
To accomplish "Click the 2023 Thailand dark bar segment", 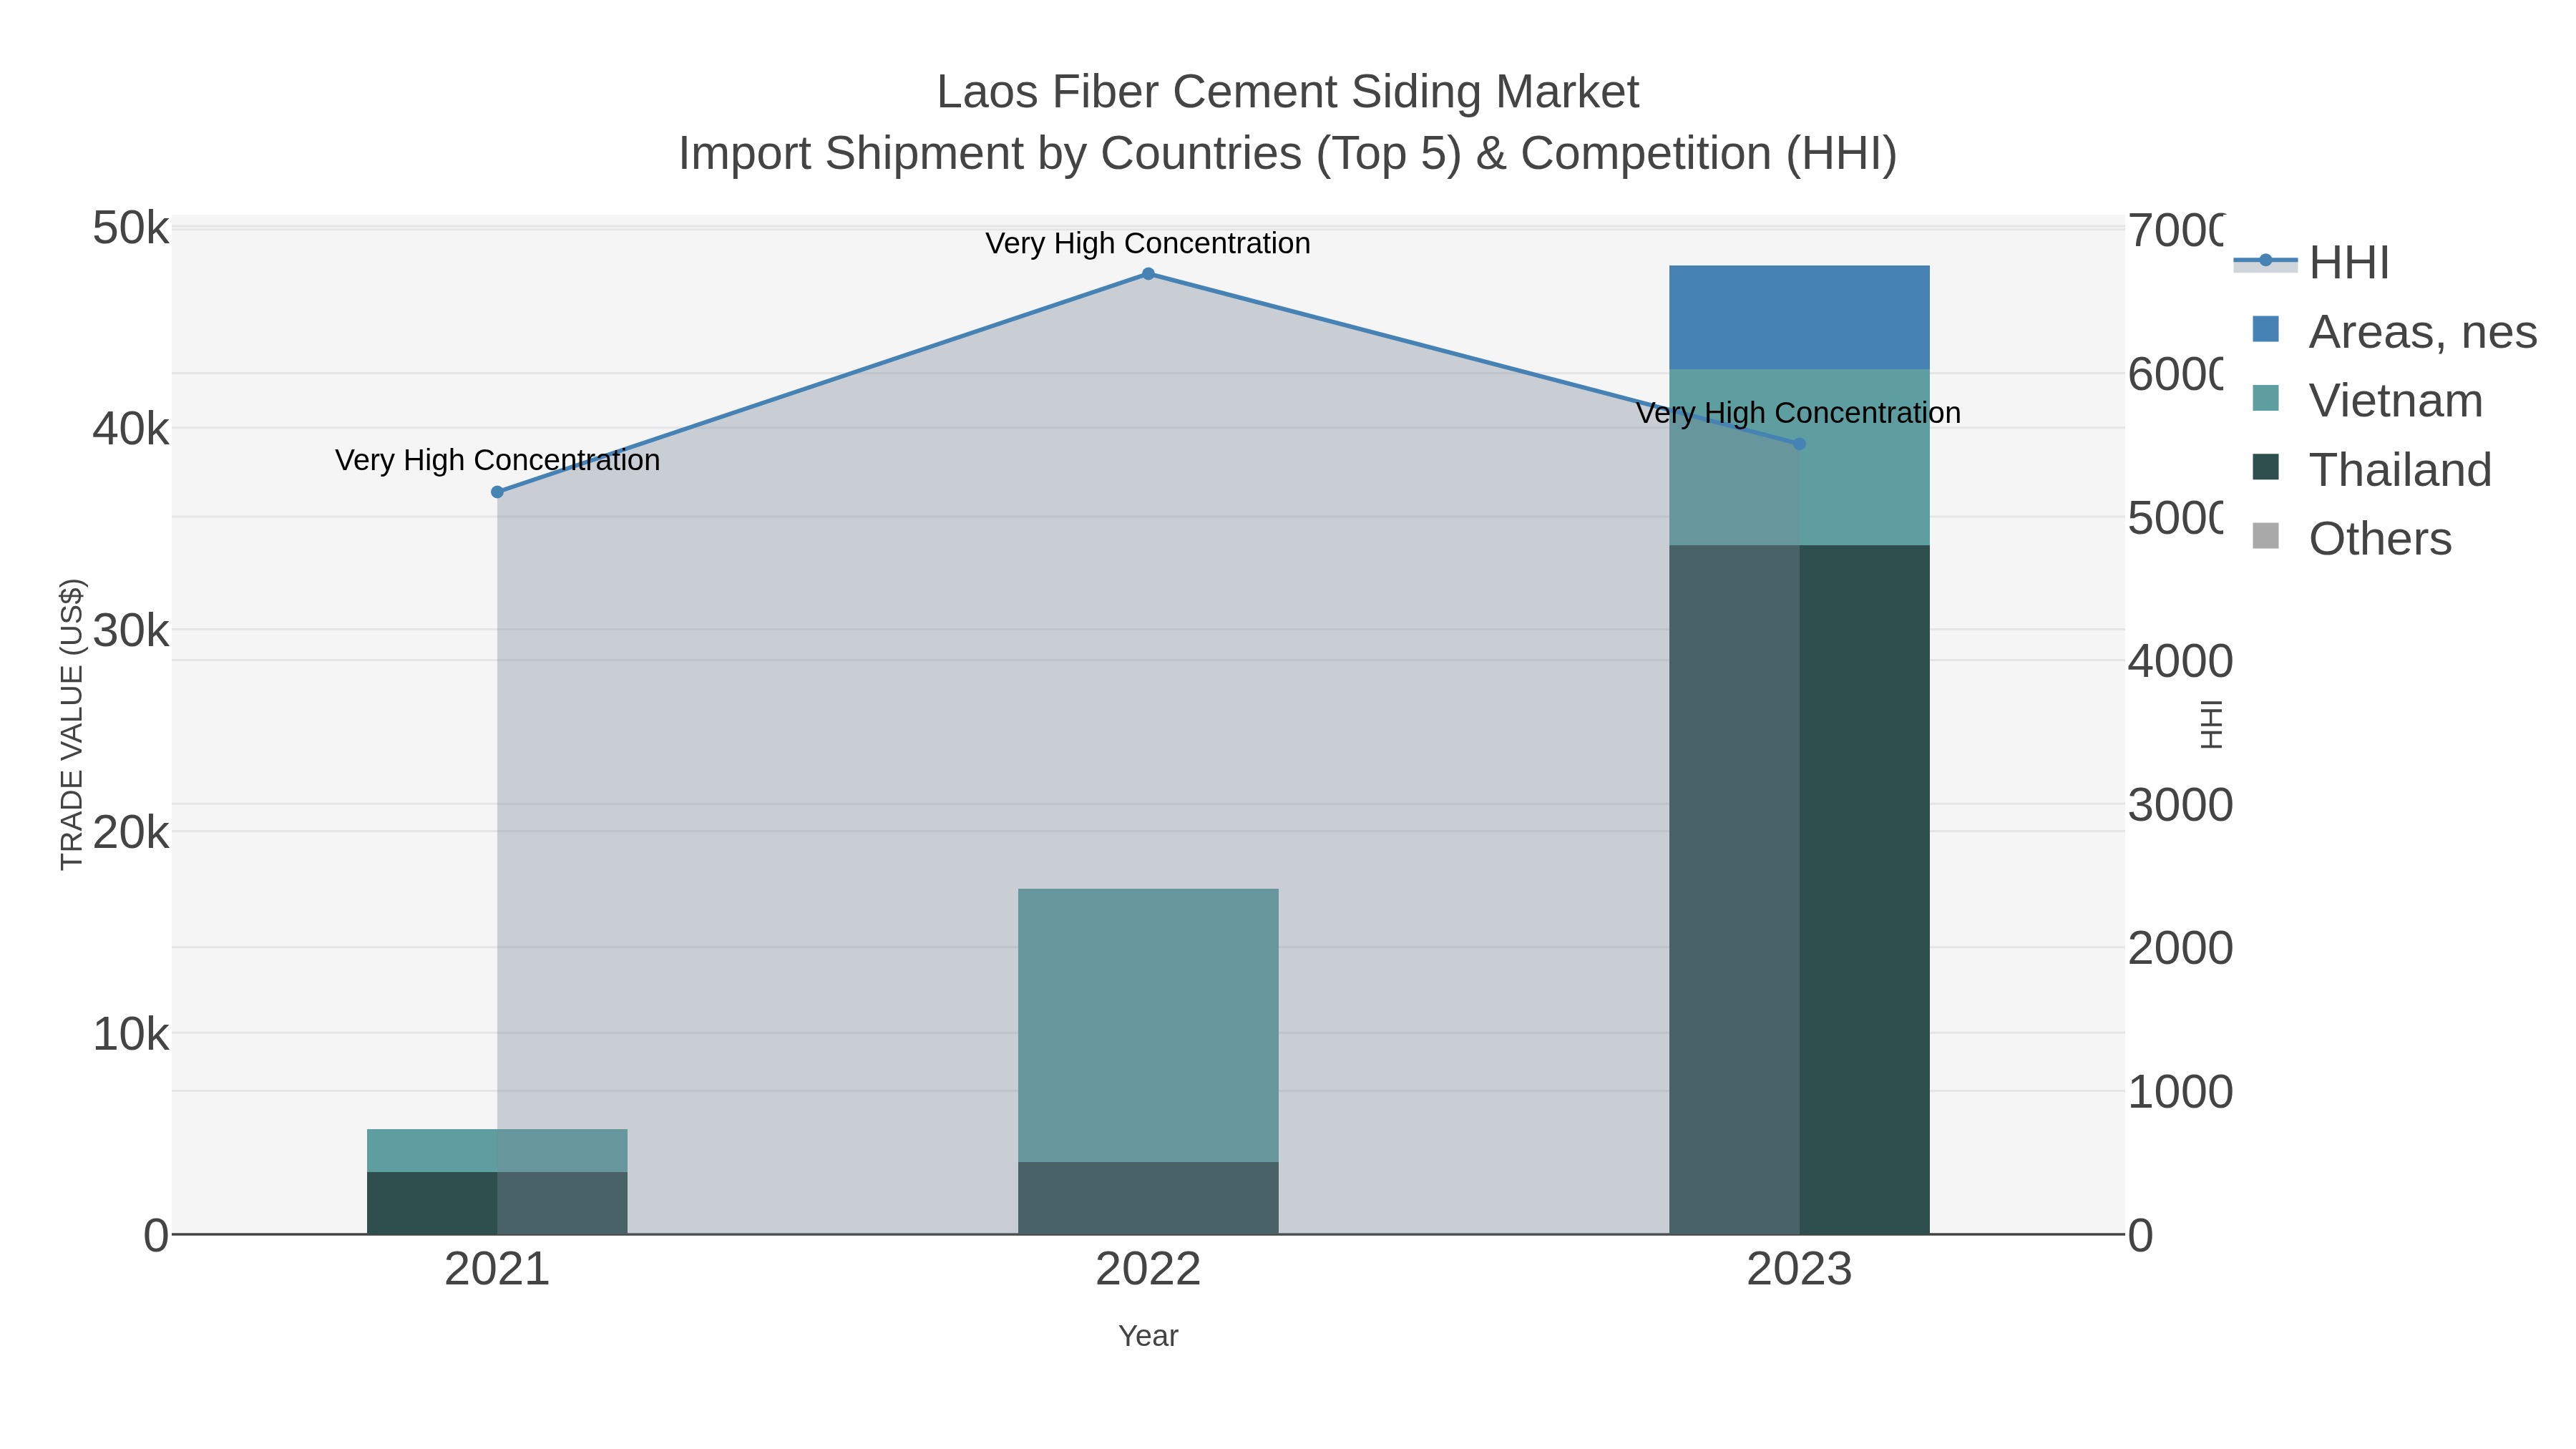I will 1799,890.
